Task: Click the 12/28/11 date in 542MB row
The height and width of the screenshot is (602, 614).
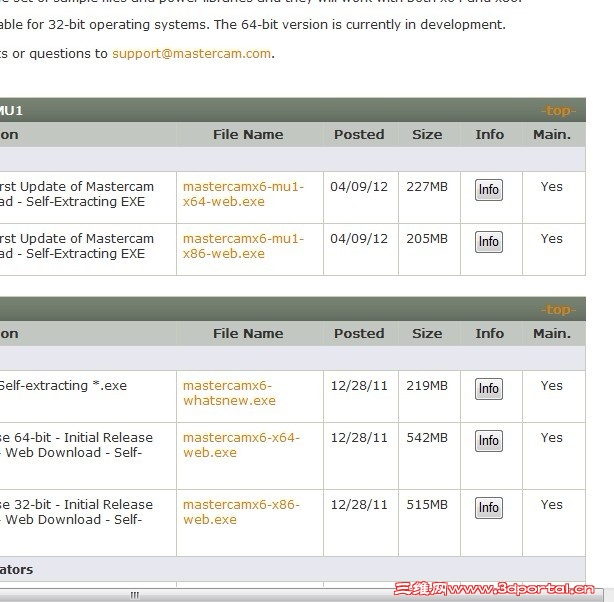Action: click(359, 437)
